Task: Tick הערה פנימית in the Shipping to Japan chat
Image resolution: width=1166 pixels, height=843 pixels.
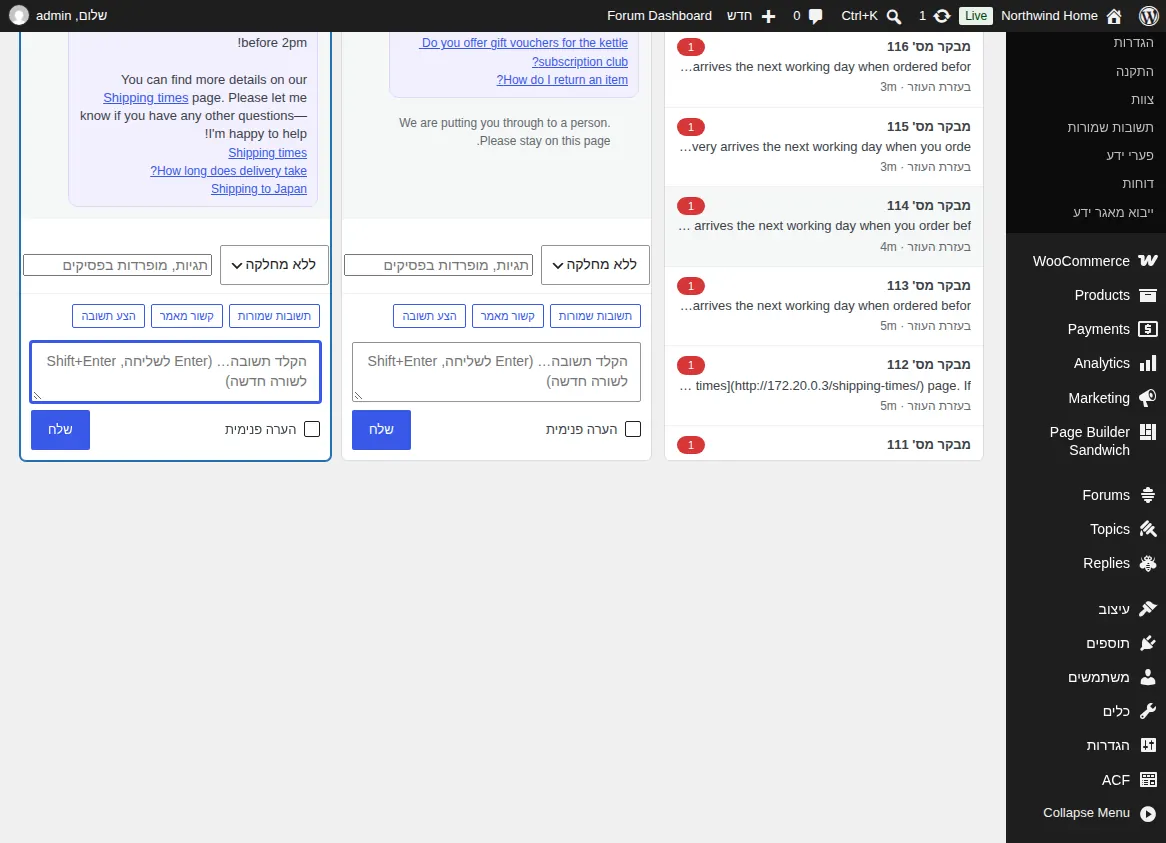Action: point(312,430)
